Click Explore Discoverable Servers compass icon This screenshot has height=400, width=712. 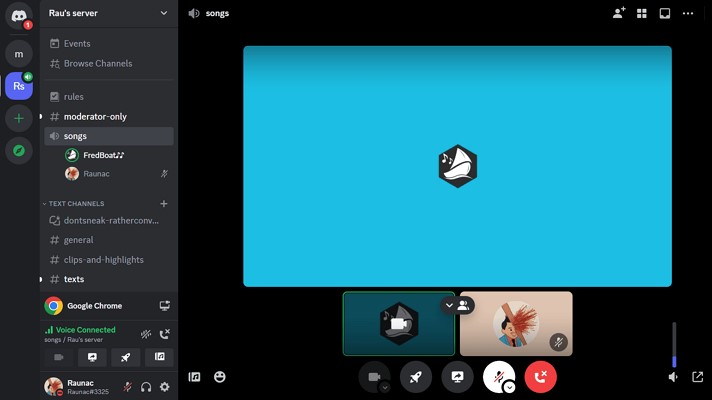point(19,151)
